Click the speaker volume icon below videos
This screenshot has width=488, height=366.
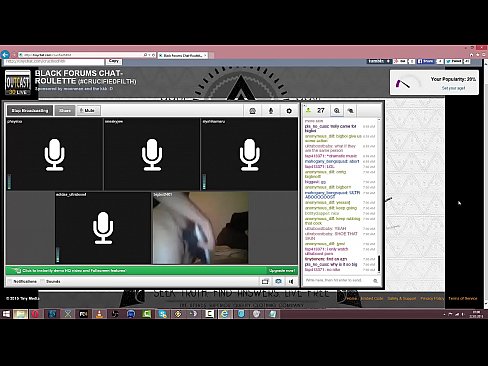(x=291, y=282)
